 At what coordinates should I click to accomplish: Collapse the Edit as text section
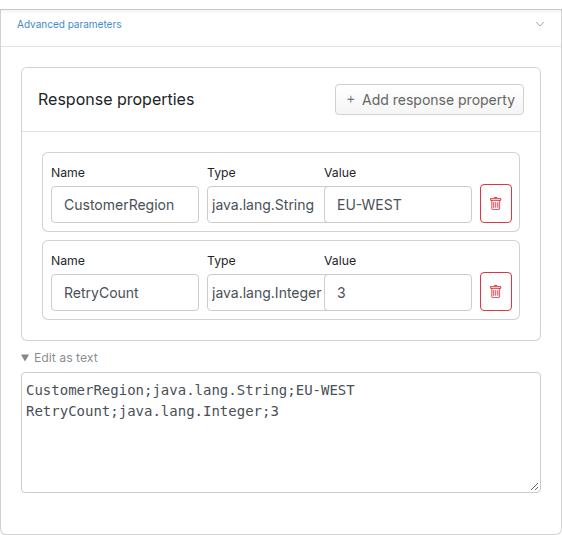[59, 358]
